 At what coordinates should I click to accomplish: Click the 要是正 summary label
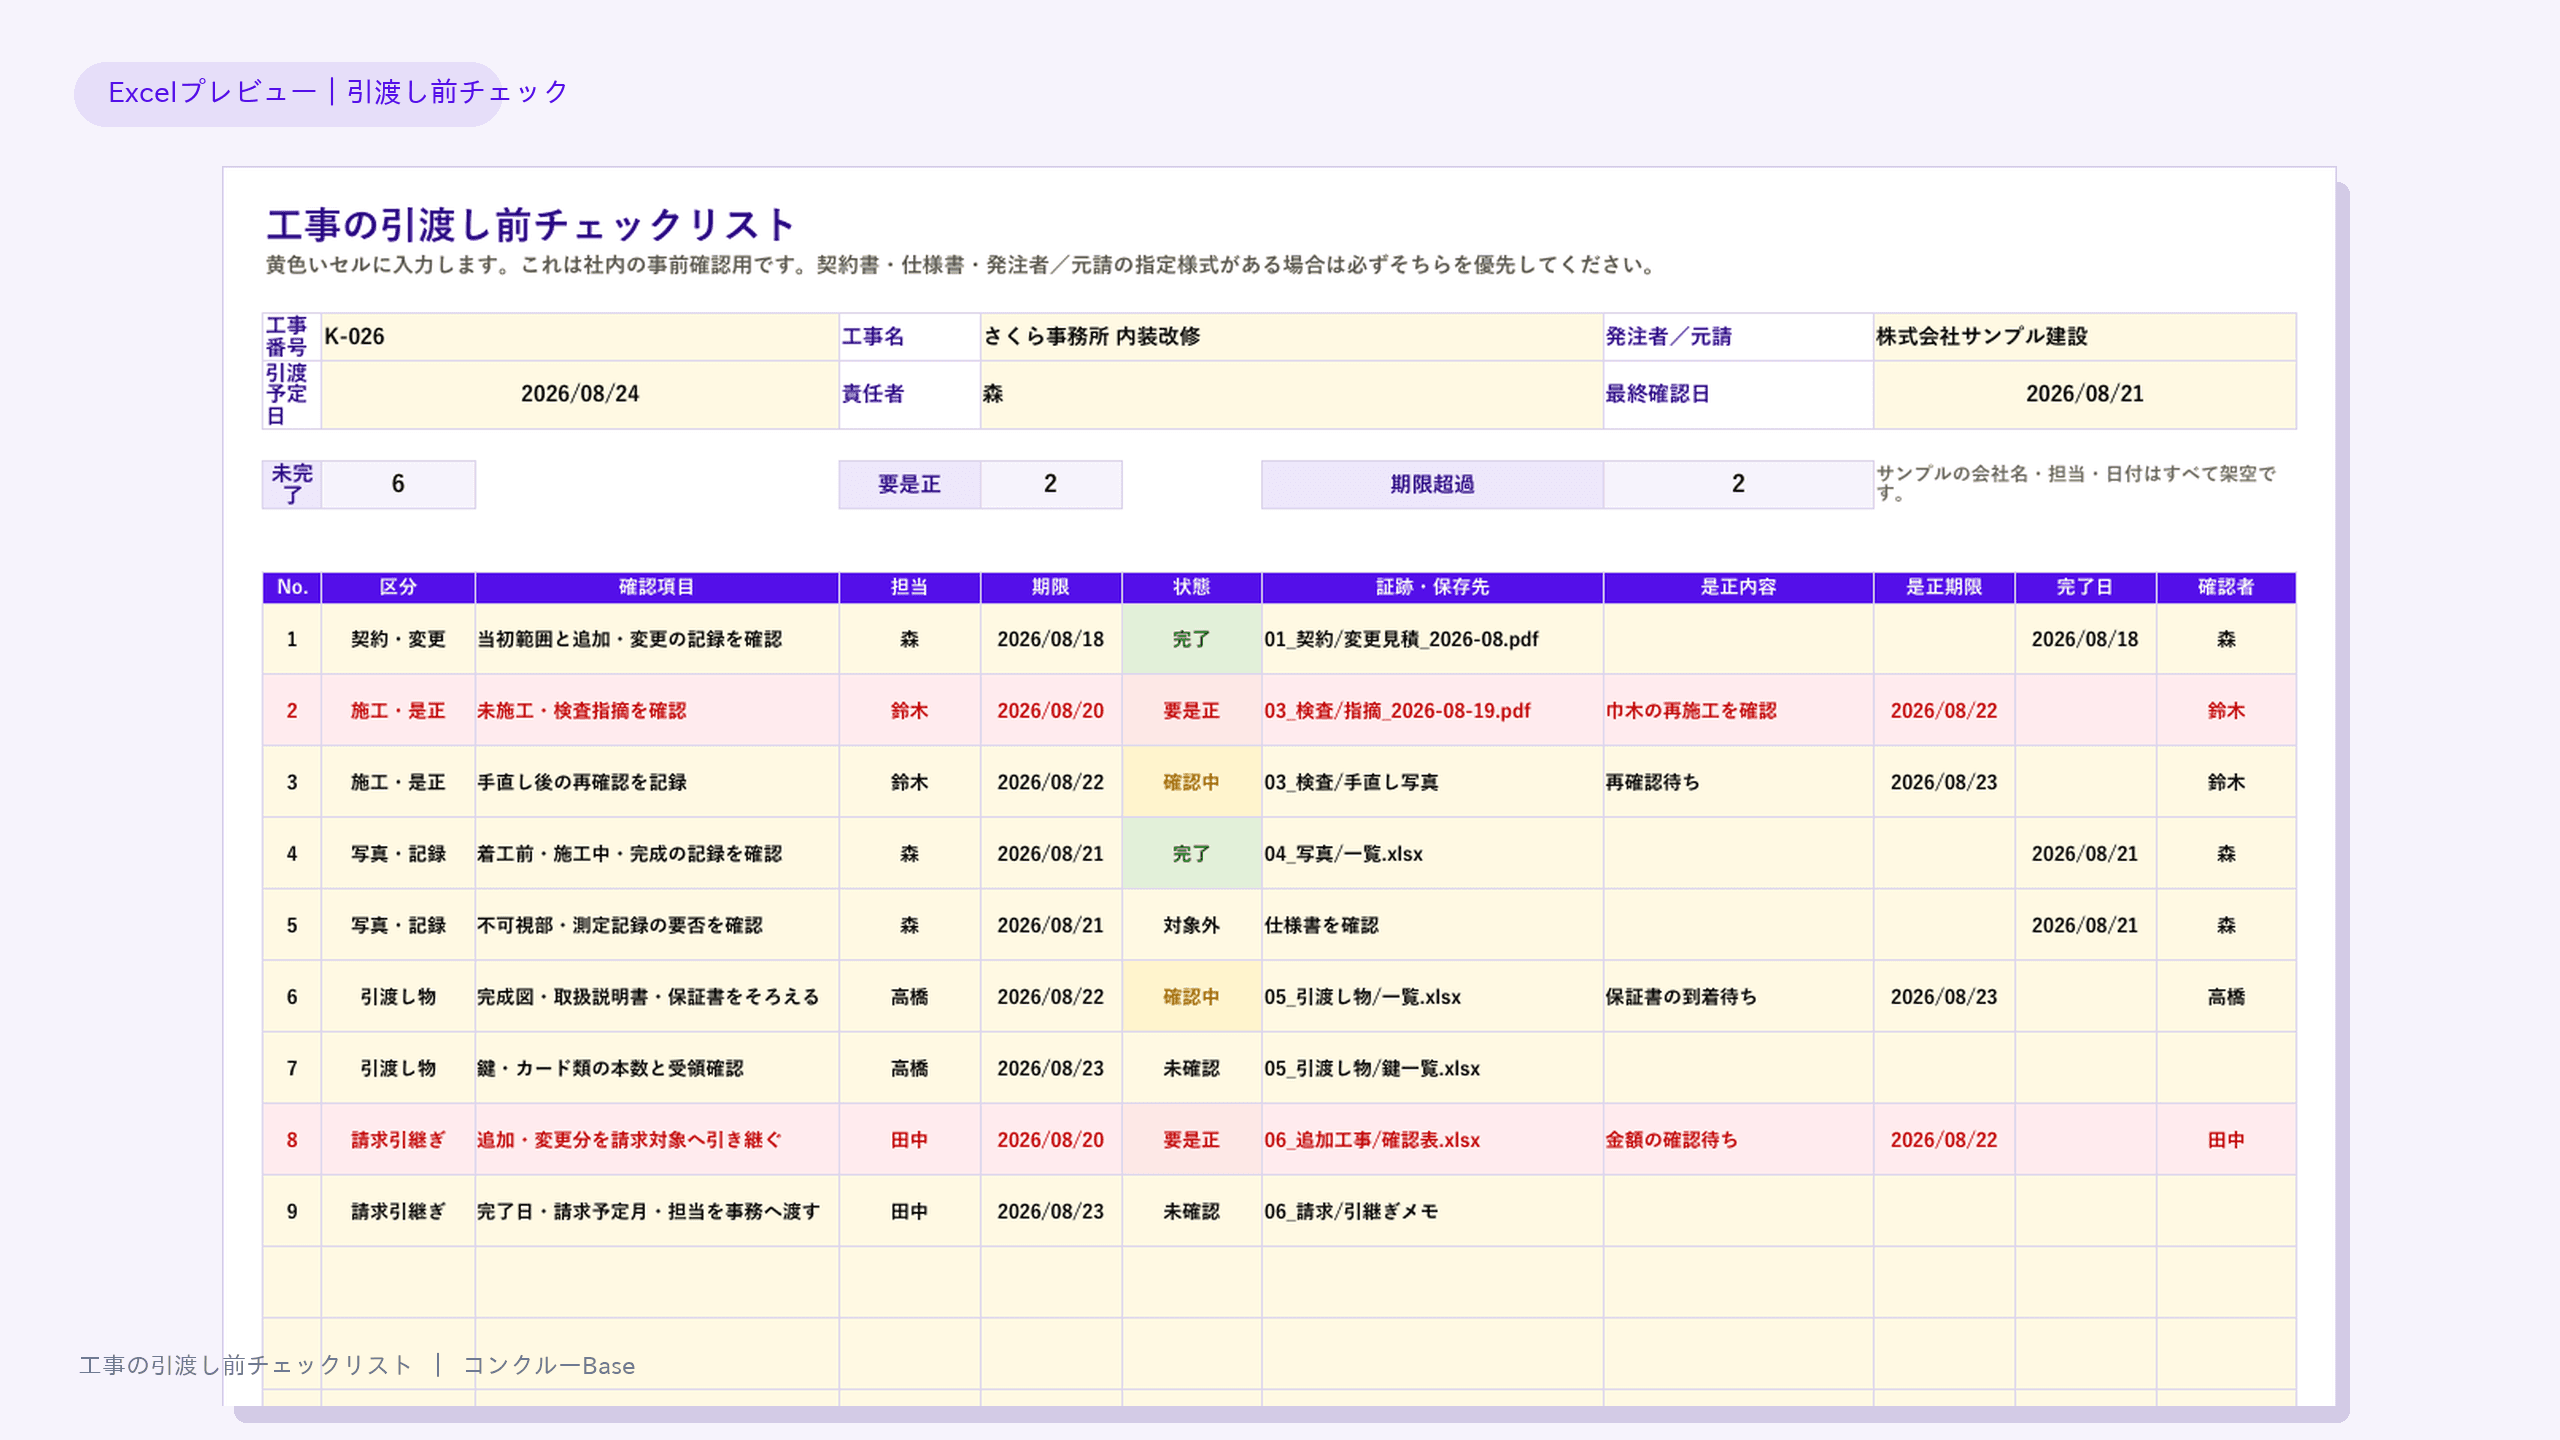pos(909,484)
